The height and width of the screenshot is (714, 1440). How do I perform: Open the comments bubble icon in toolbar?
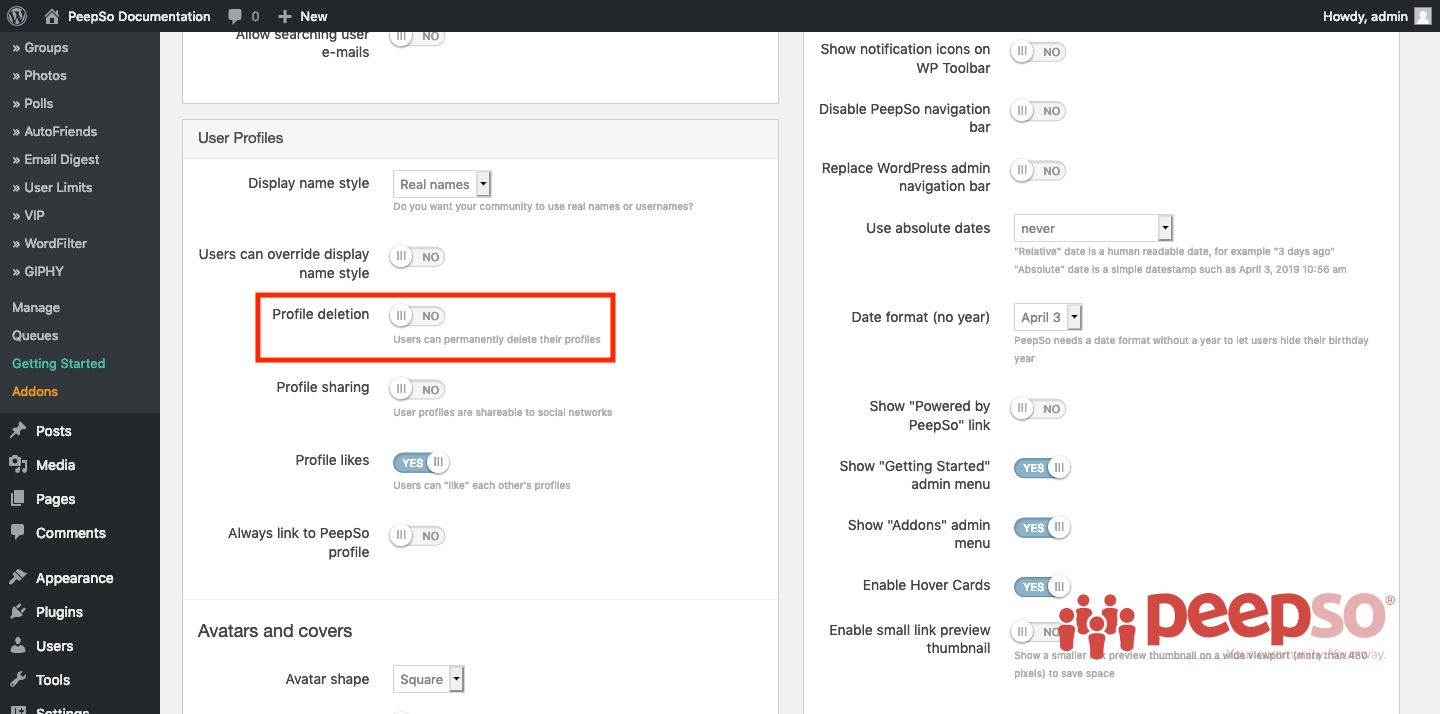pyautogui.click(x=235, y=16)
